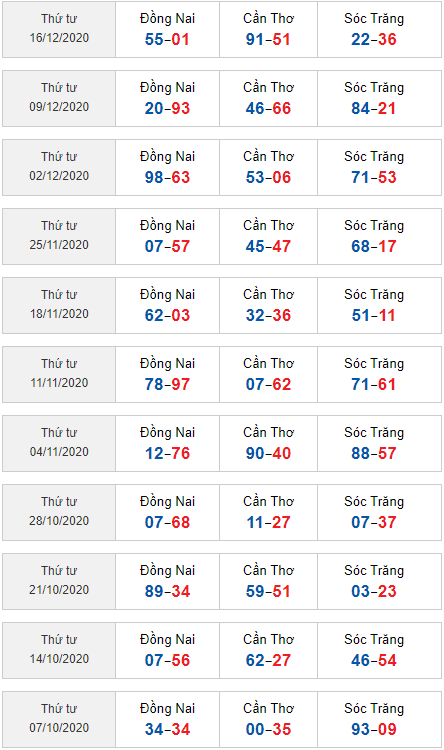444x750 pixels.
Task: Select the Sóc Trăng 93-09 cell
Action: (379, 719)
